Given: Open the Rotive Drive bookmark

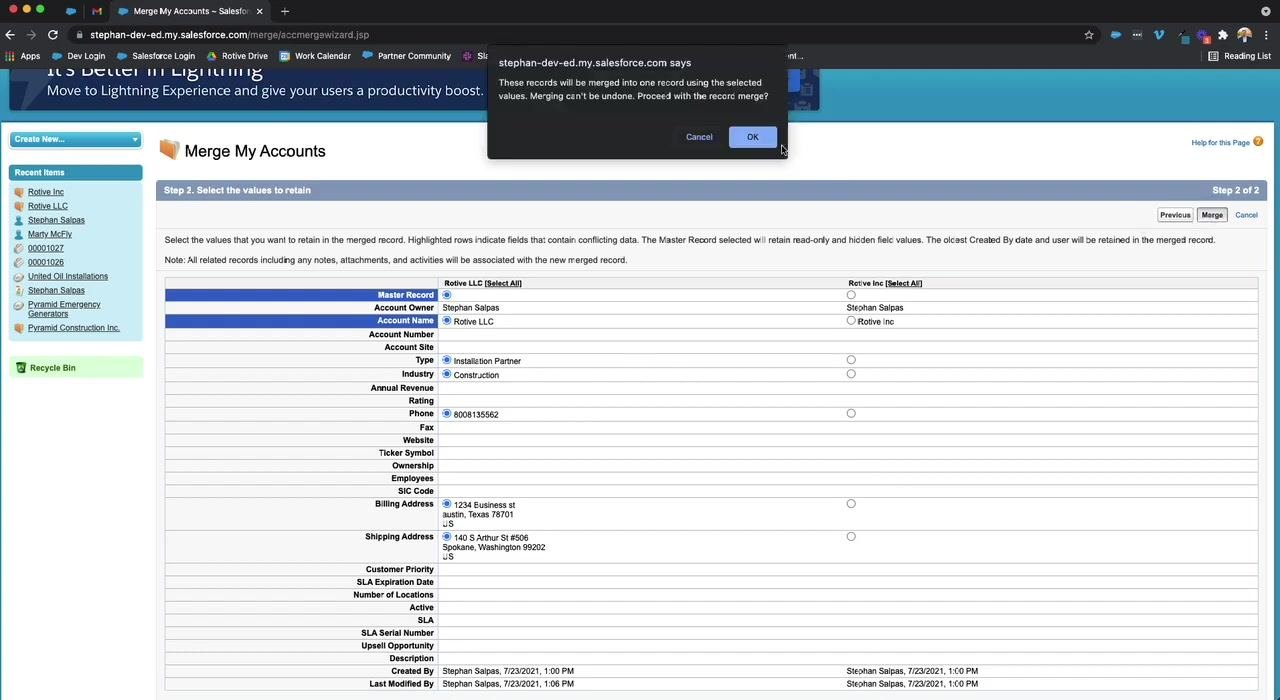Looking at the screenshot, I should pos(237,56).
